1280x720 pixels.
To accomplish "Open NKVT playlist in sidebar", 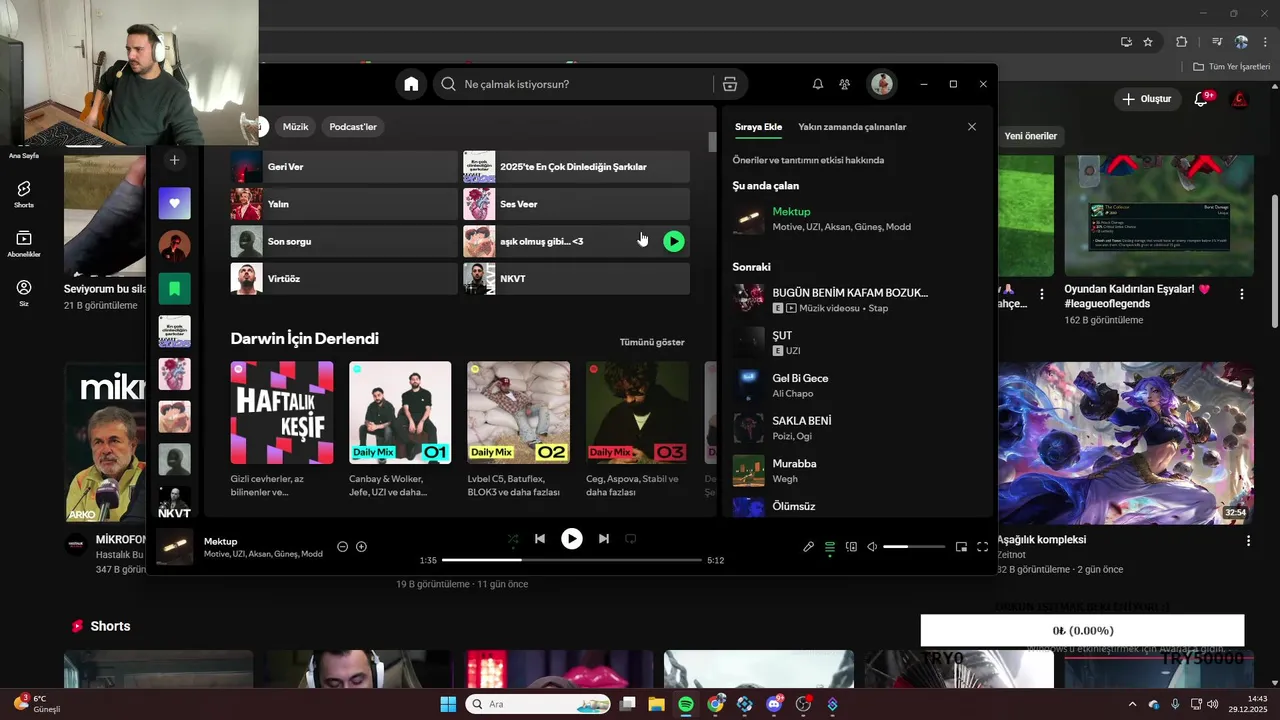I will point(174,502).
